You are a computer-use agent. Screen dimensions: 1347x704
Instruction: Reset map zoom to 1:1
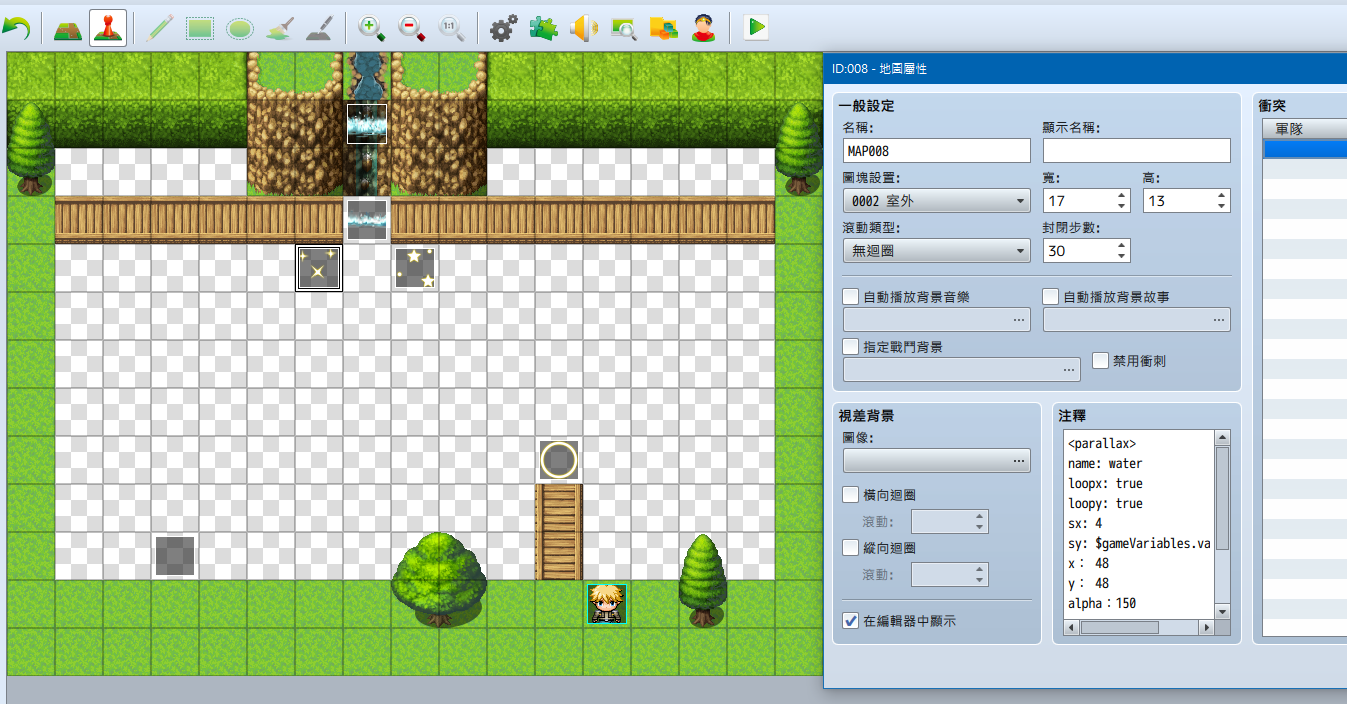coord(452,28)
